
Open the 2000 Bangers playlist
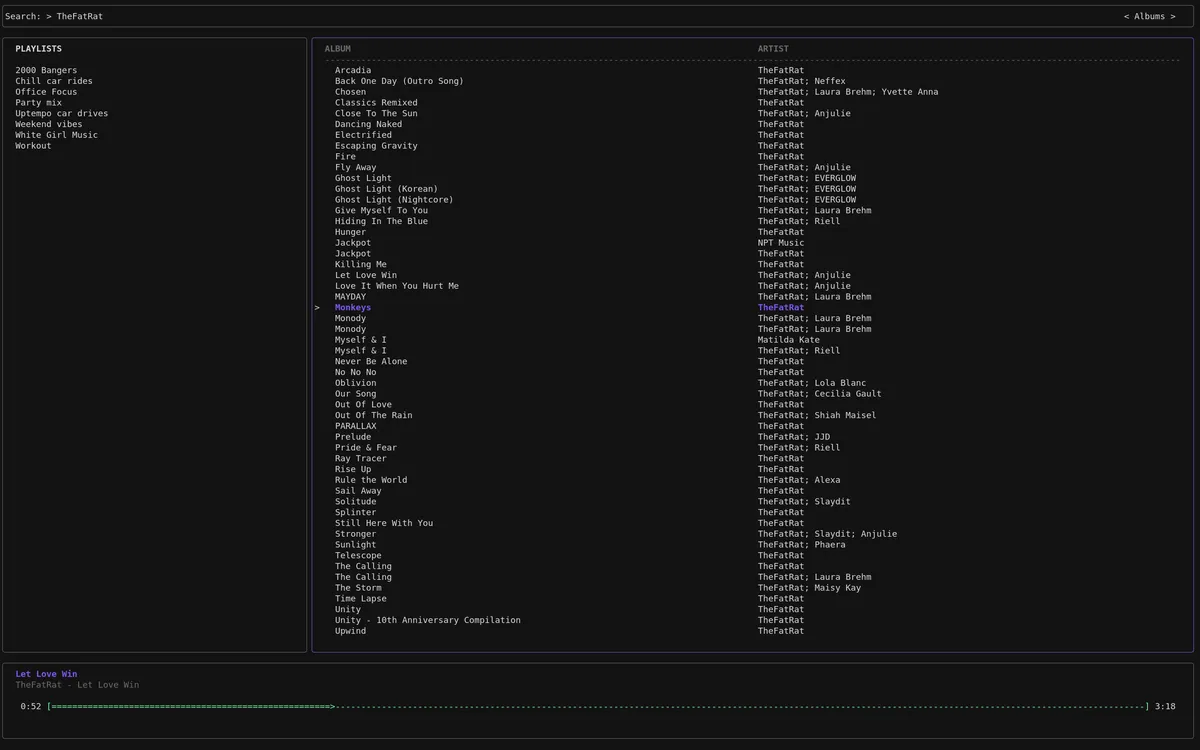[46, 70]
